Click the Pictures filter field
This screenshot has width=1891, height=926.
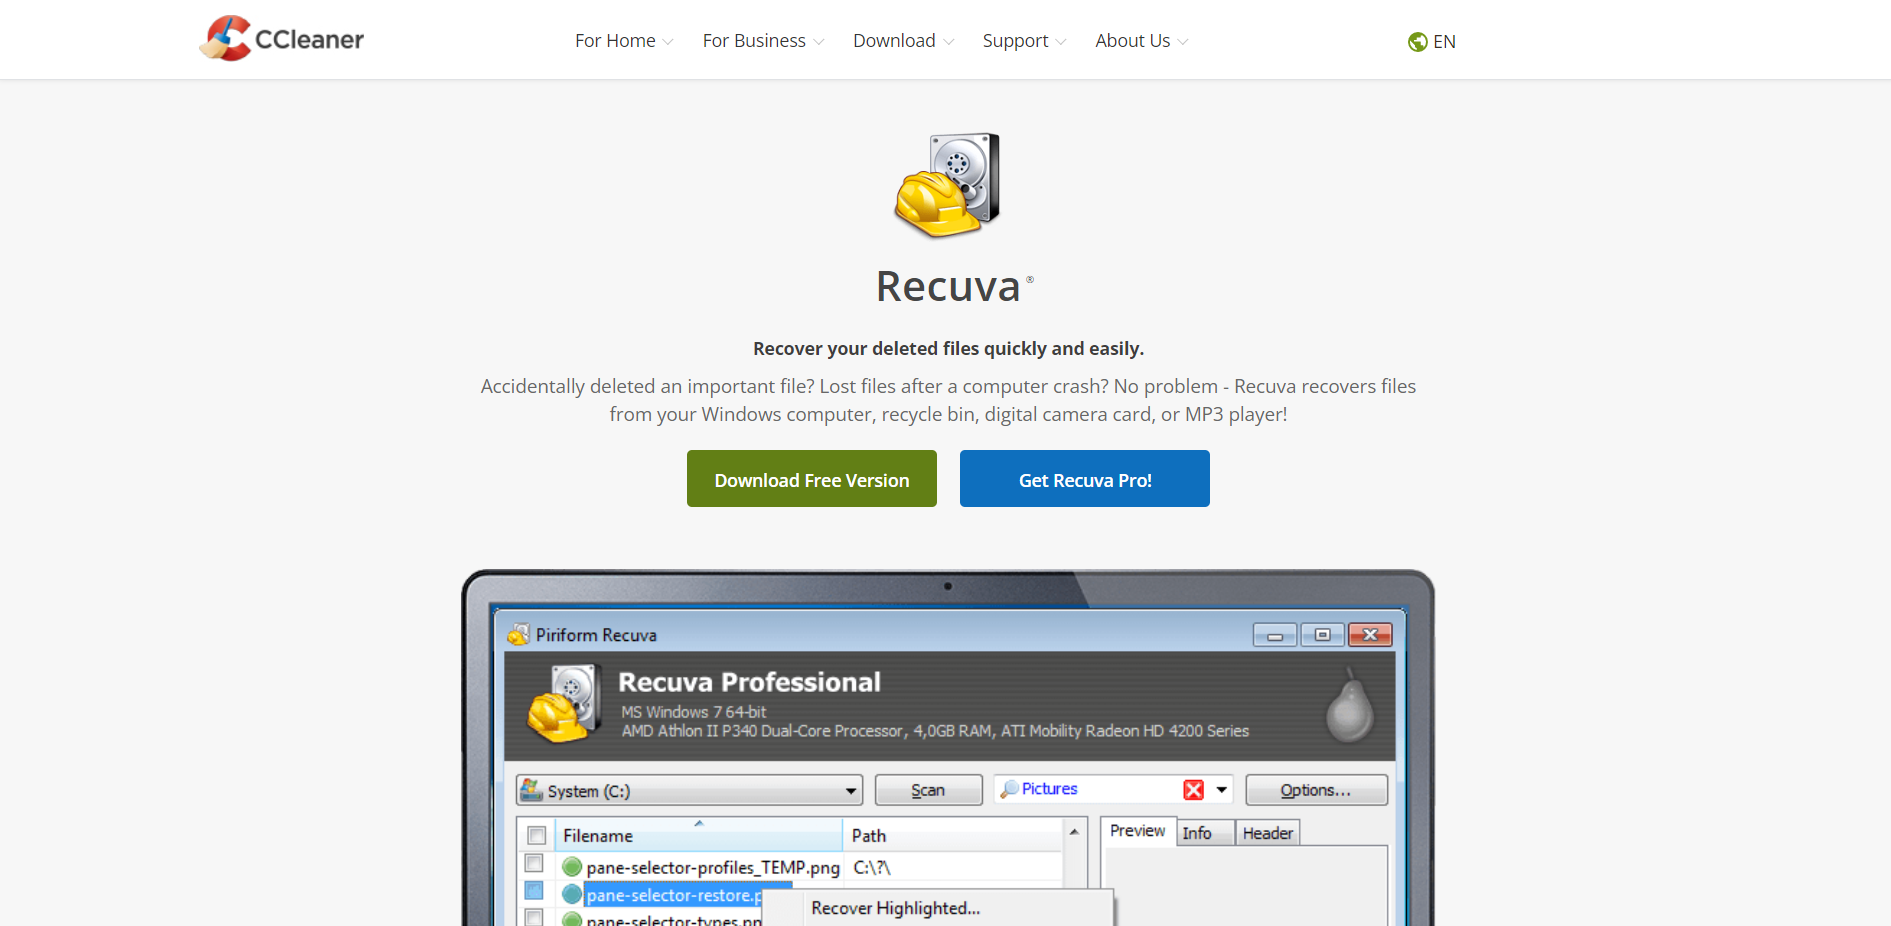point(1113,790)
